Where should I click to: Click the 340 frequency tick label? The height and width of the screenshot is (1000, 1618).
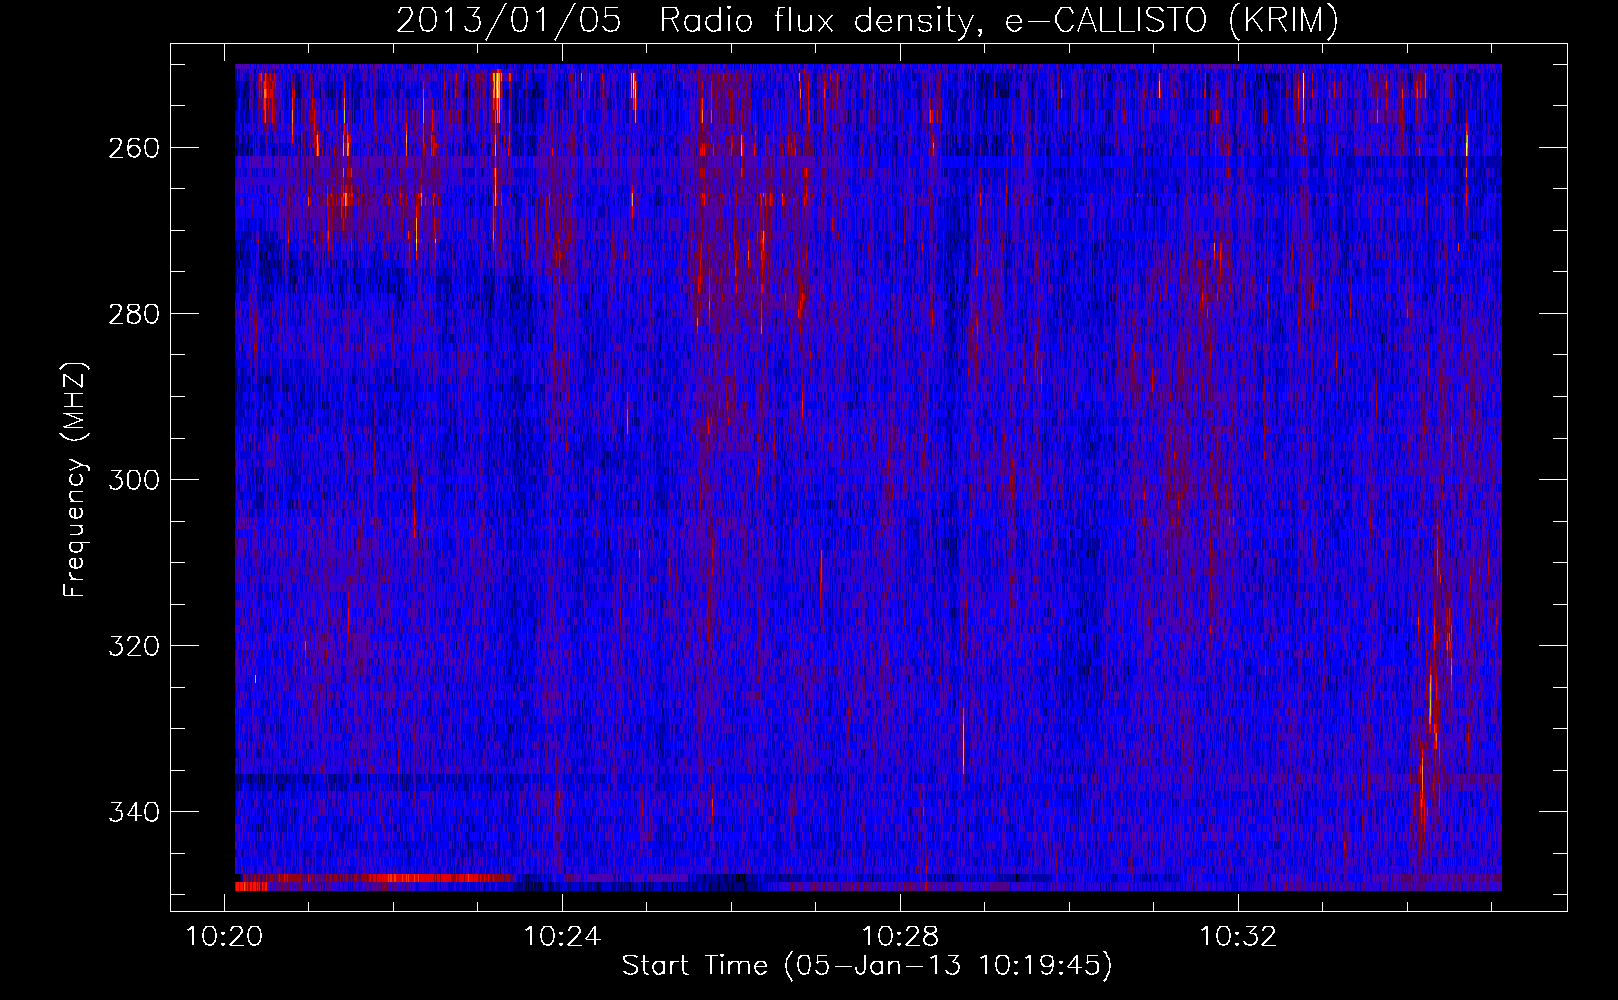pos(132,812)
